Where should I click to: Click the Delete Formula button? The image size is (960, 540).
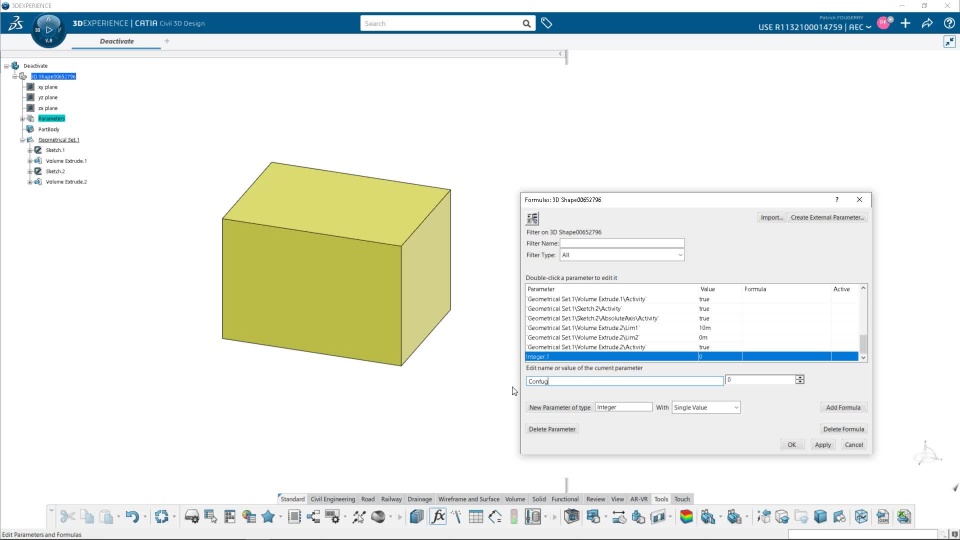pos(843,429)
